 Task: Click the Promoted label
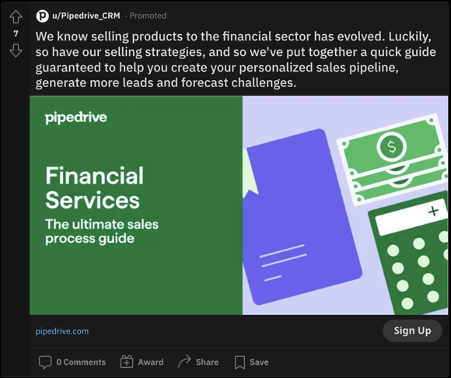148,16
